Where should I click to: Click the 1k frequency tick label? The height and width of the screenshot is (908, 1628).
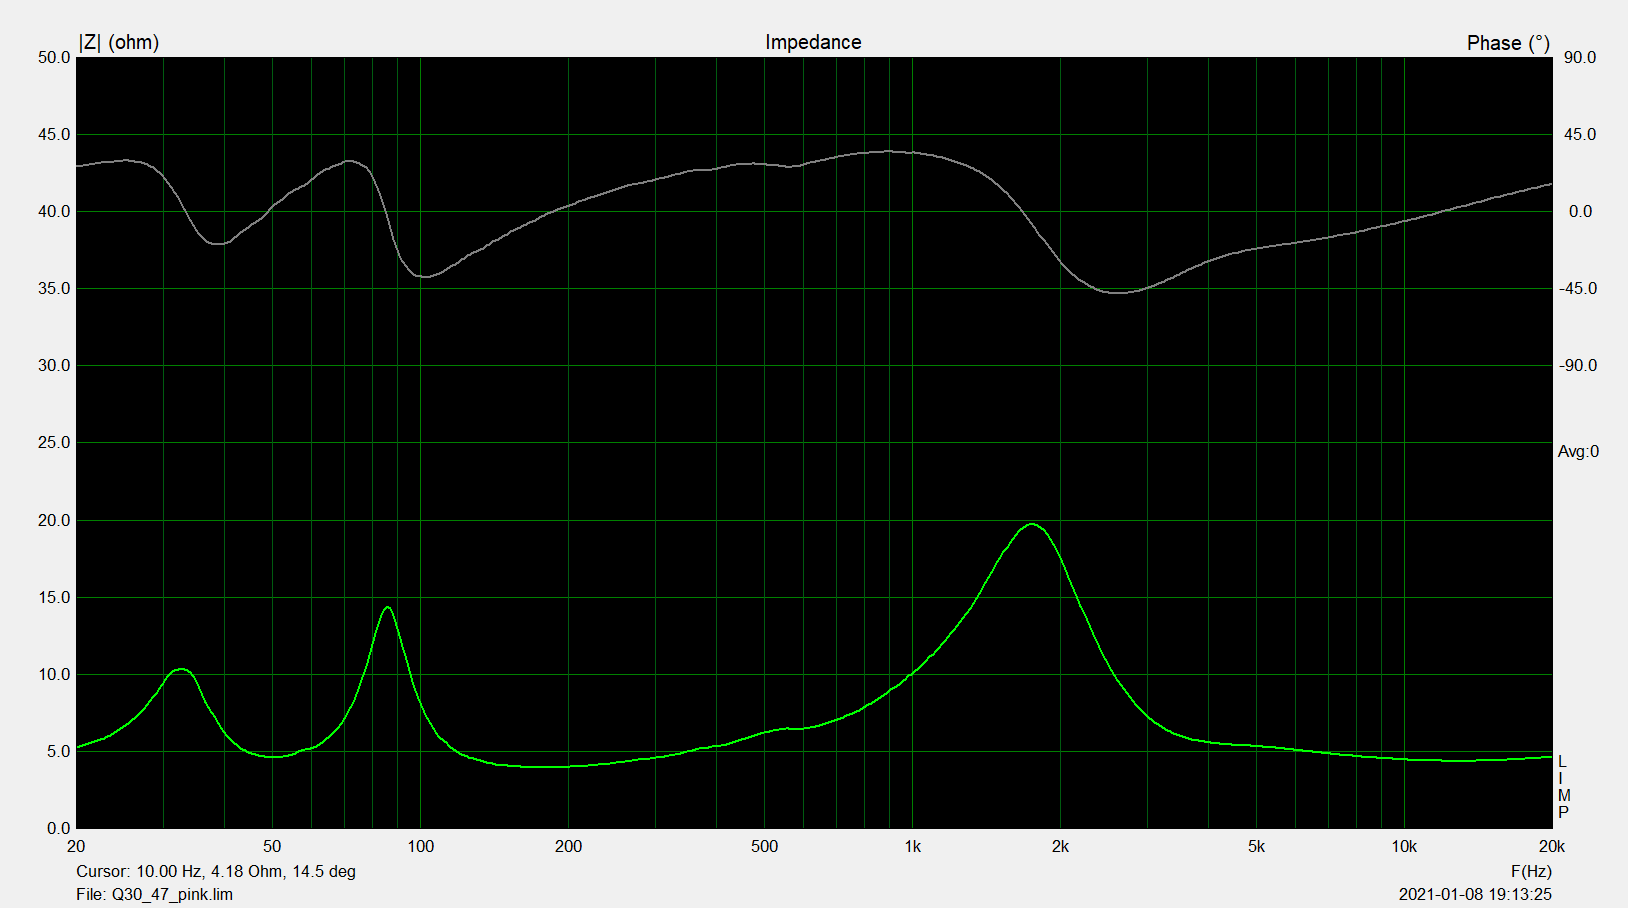tap(912, 846)
